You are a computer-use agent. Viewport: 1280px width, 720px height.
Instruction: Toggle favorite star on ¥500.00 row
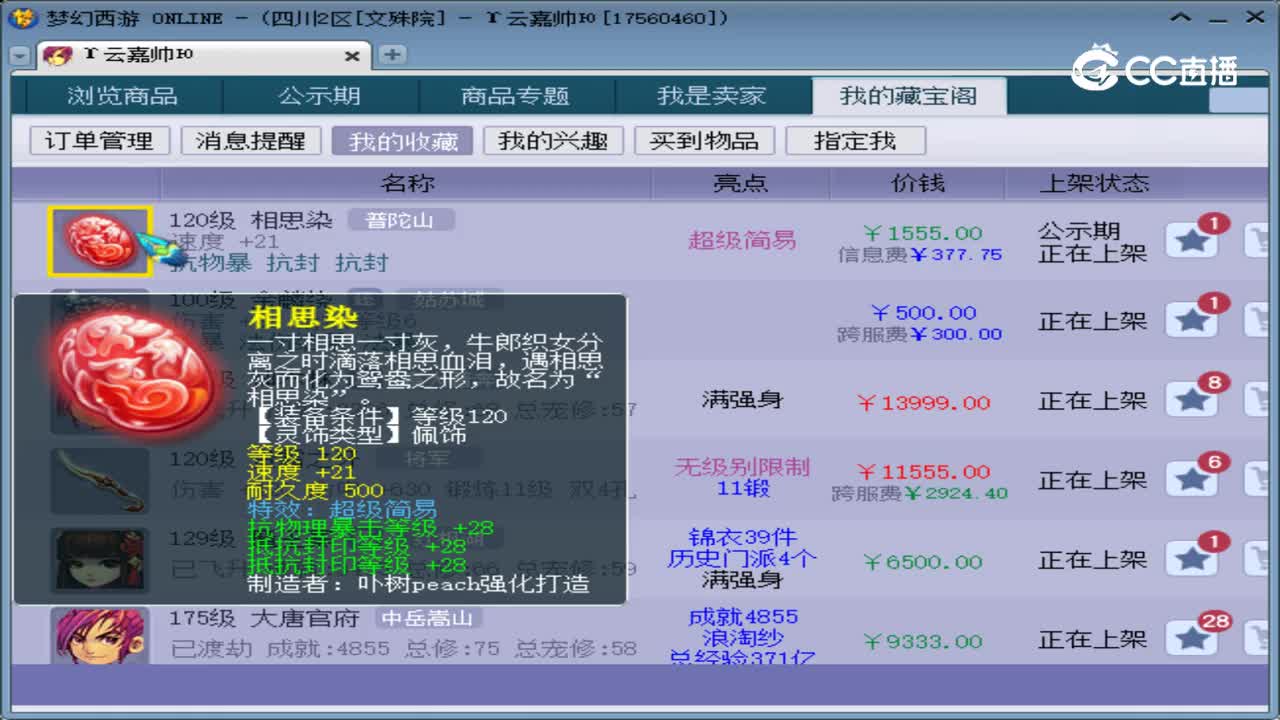(x=1192, y=320)
